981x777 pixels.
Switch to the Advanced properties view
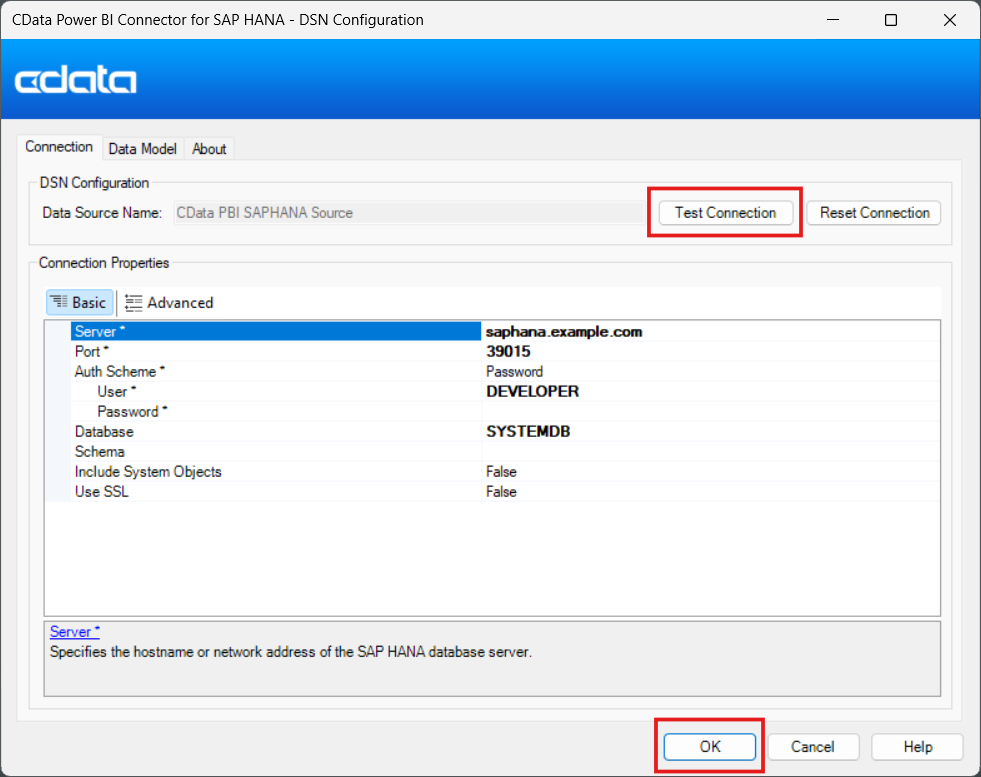[169, 303]
